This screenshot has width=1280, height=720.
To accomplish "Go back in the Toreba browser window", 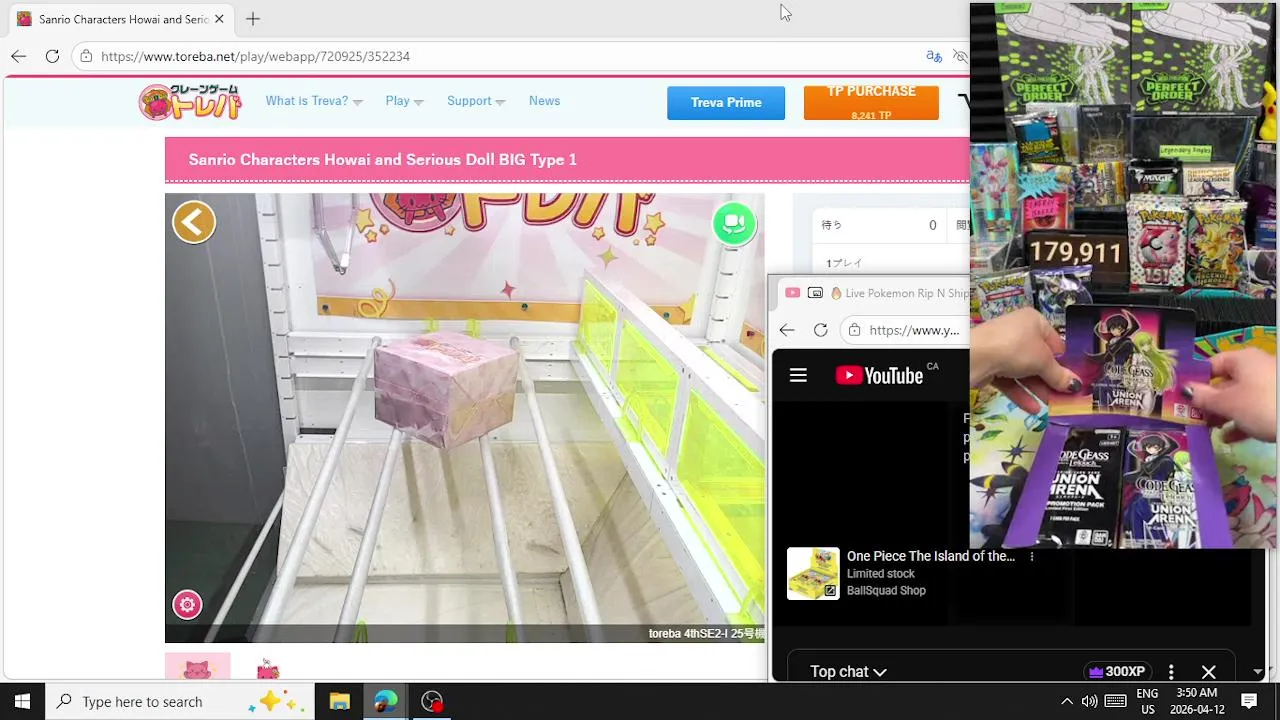I will coord(18,56).
